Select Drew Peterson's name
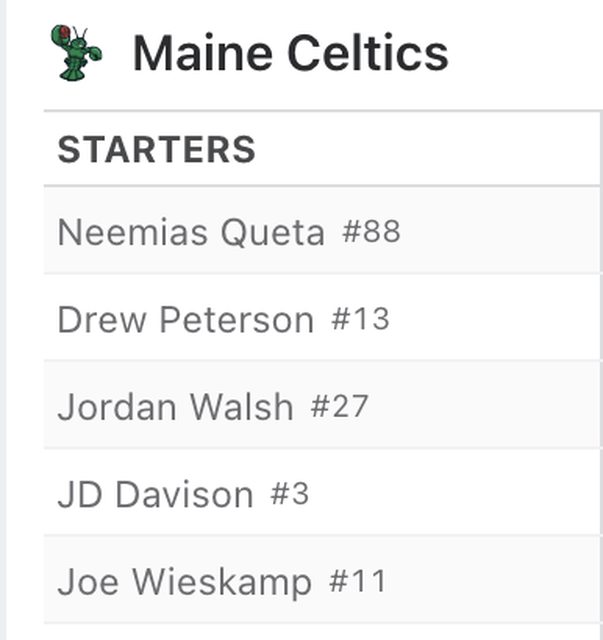This screenshot has height=640, width=603. pyautogui.click(x=185, y=320)
